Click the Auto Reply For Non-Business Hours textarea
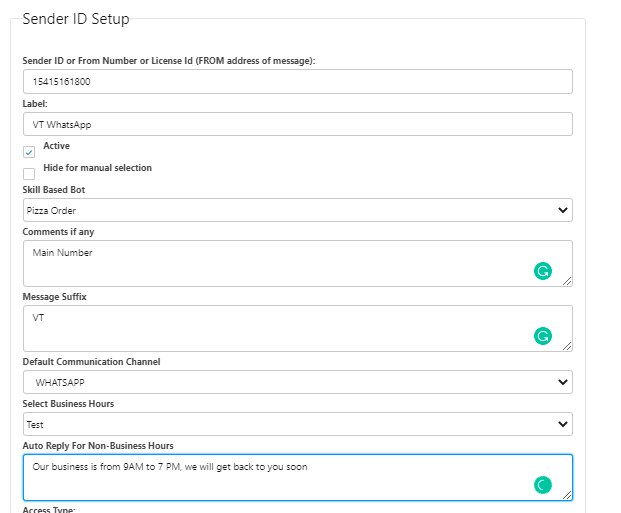This screenshot has width=621, height=513. (x=270, y=477)
